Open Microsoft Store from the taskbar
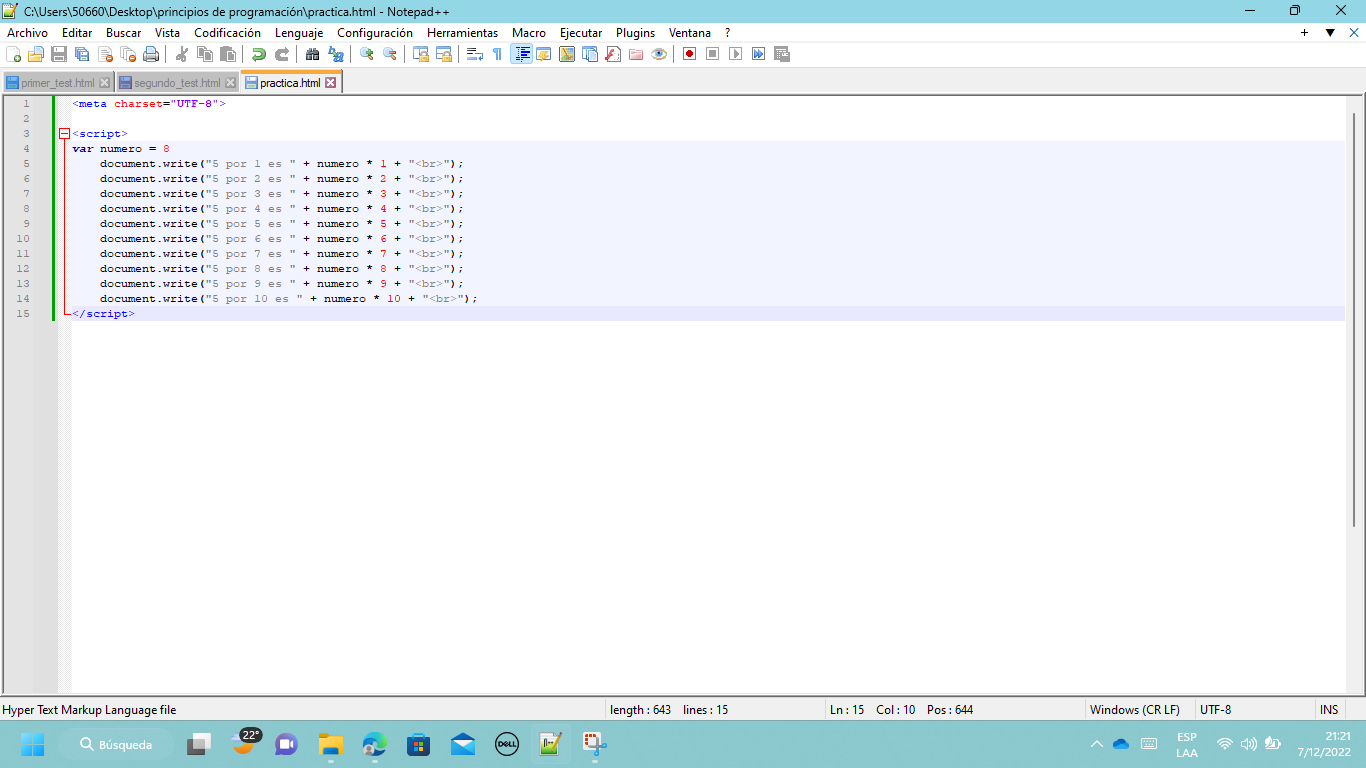 [418, 744]
